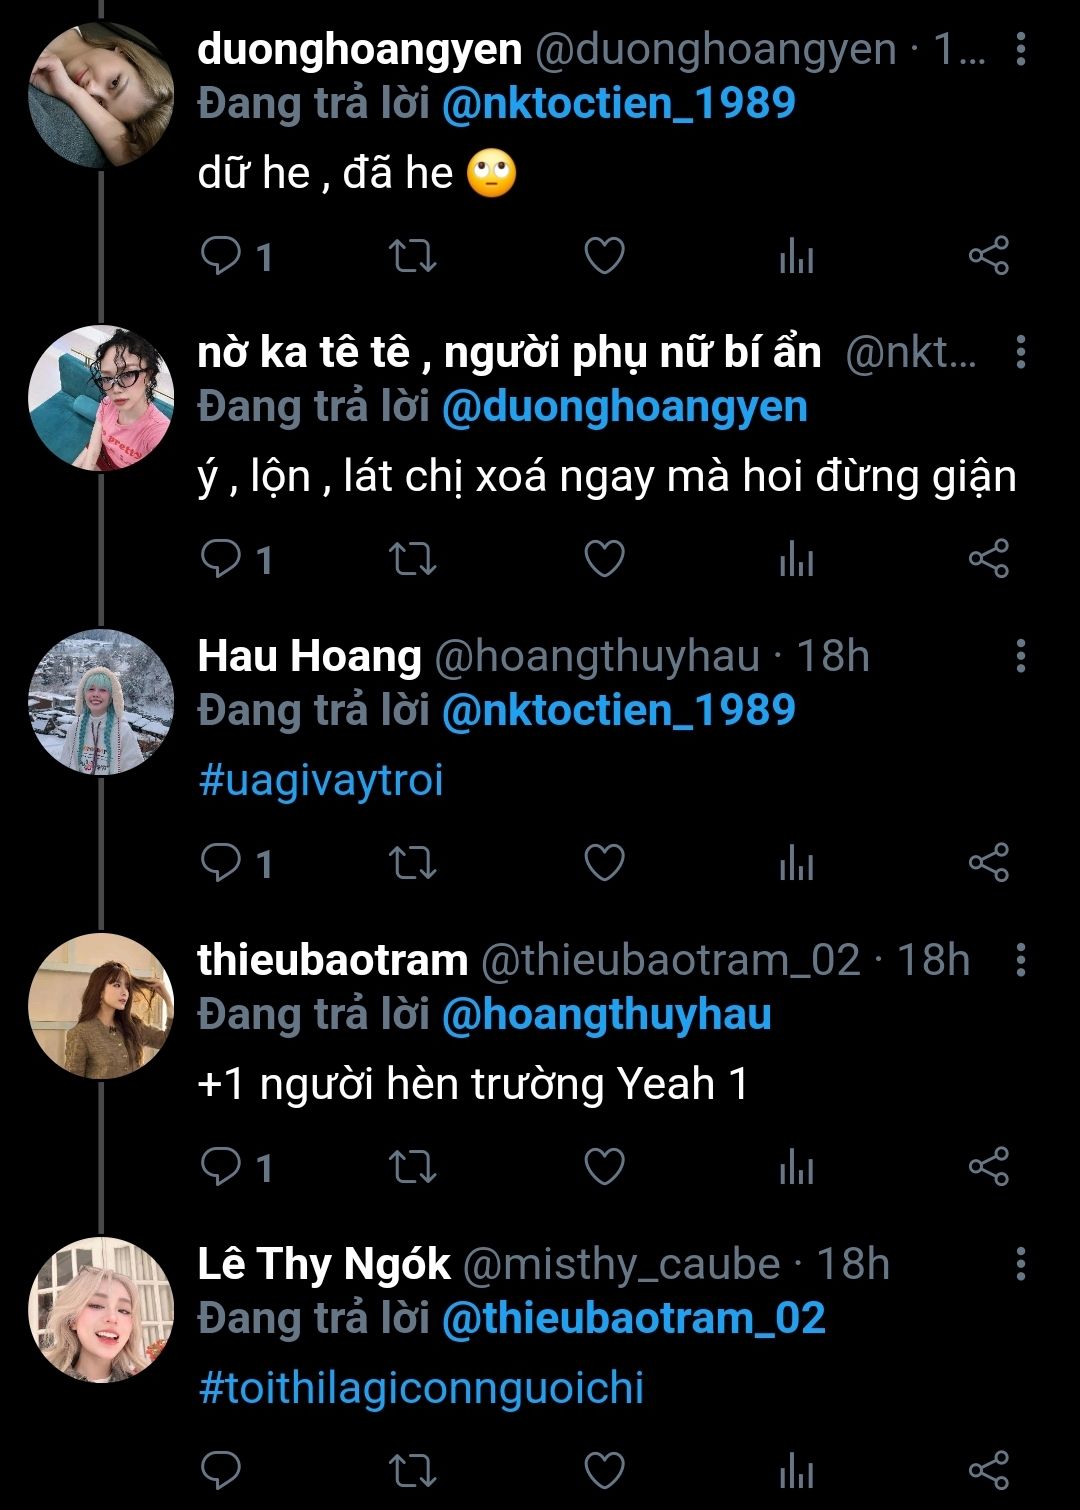Reply to duonghoangyen's tweet
This screenshot has width=1080, height=1510.
pyautogui.click(x=221, y=256)
